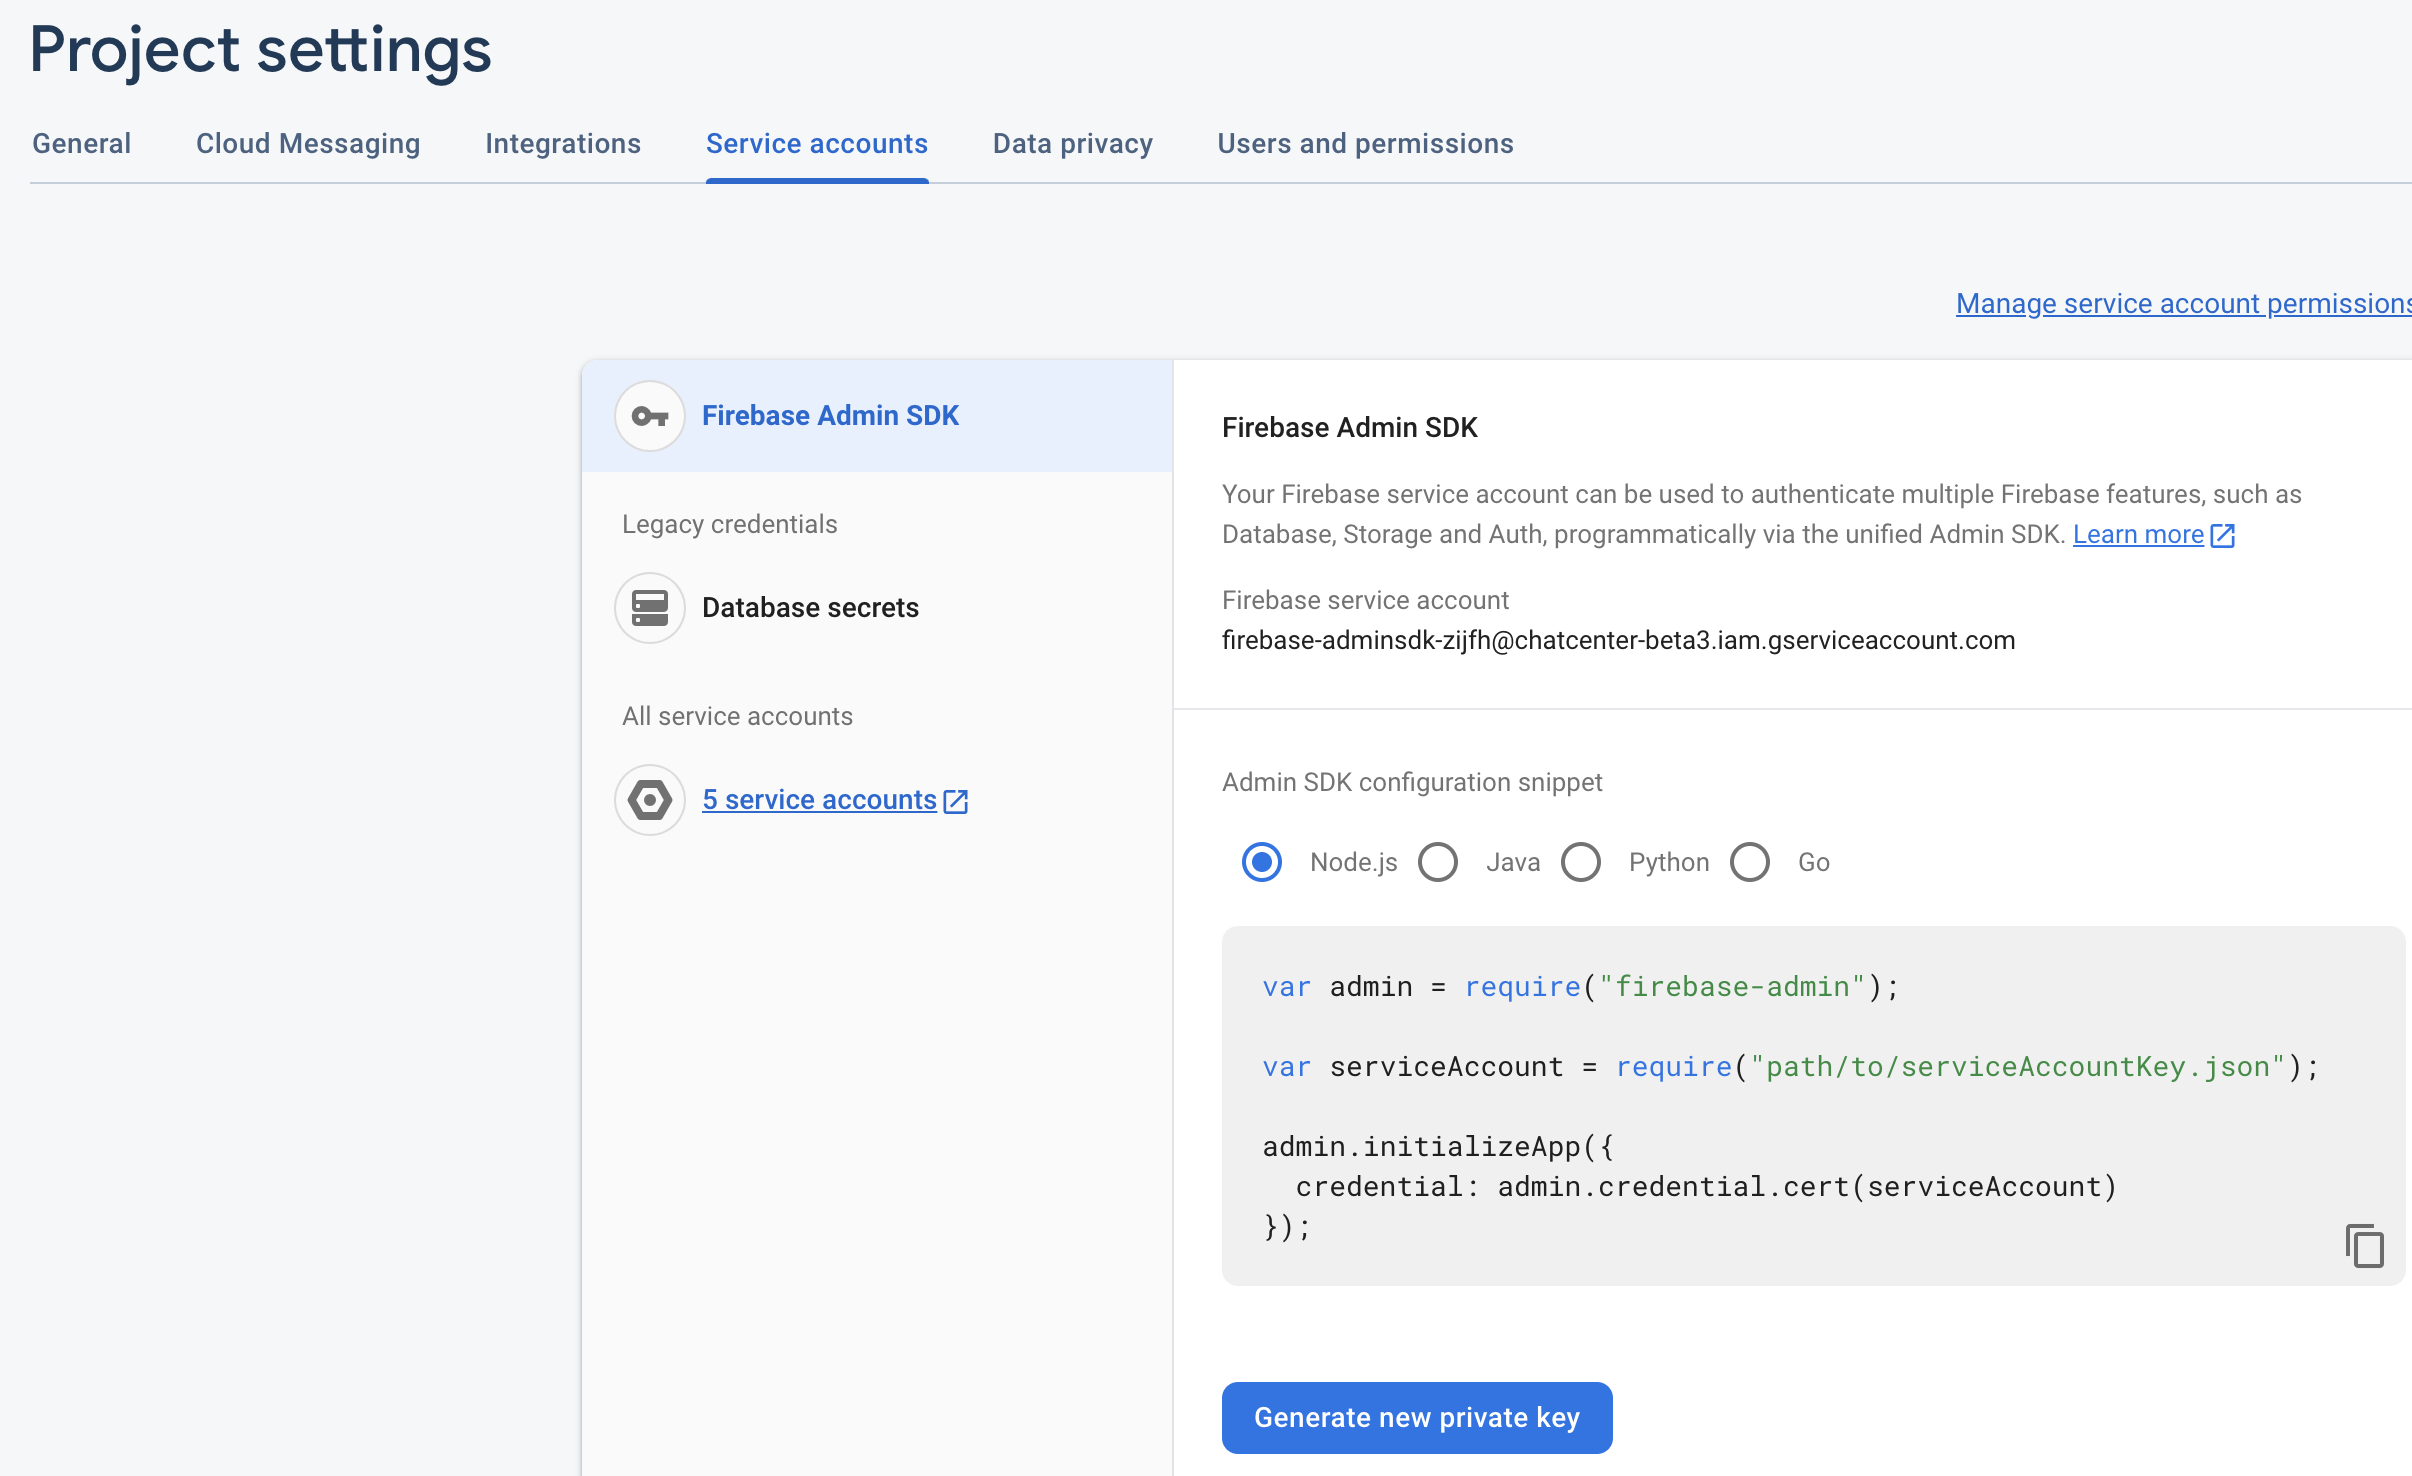Viewport: 2412px width, 1476px height.
Task: Click the Firebase Admin SDK panel heading
Action: click(1349, 428)
